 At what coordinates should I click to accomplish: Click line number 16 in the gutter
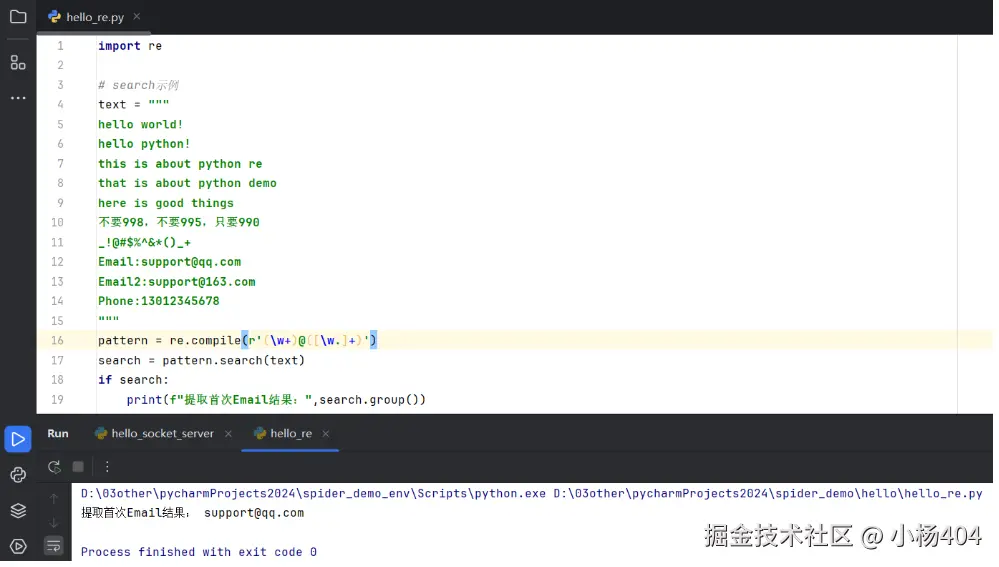tap(57, 340)
